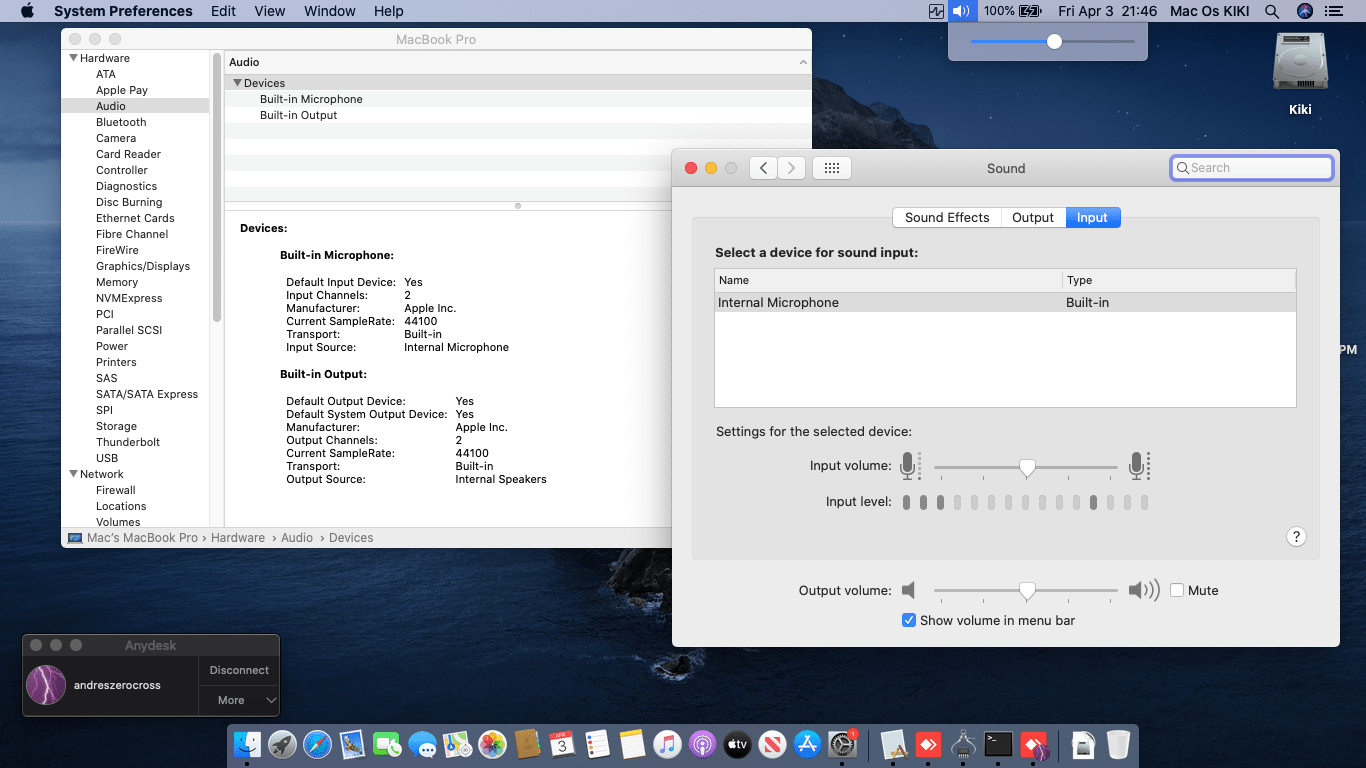Open the Window menu in menu bar
This screenshot has height=768, width=1366.
(x=329, y=11)
